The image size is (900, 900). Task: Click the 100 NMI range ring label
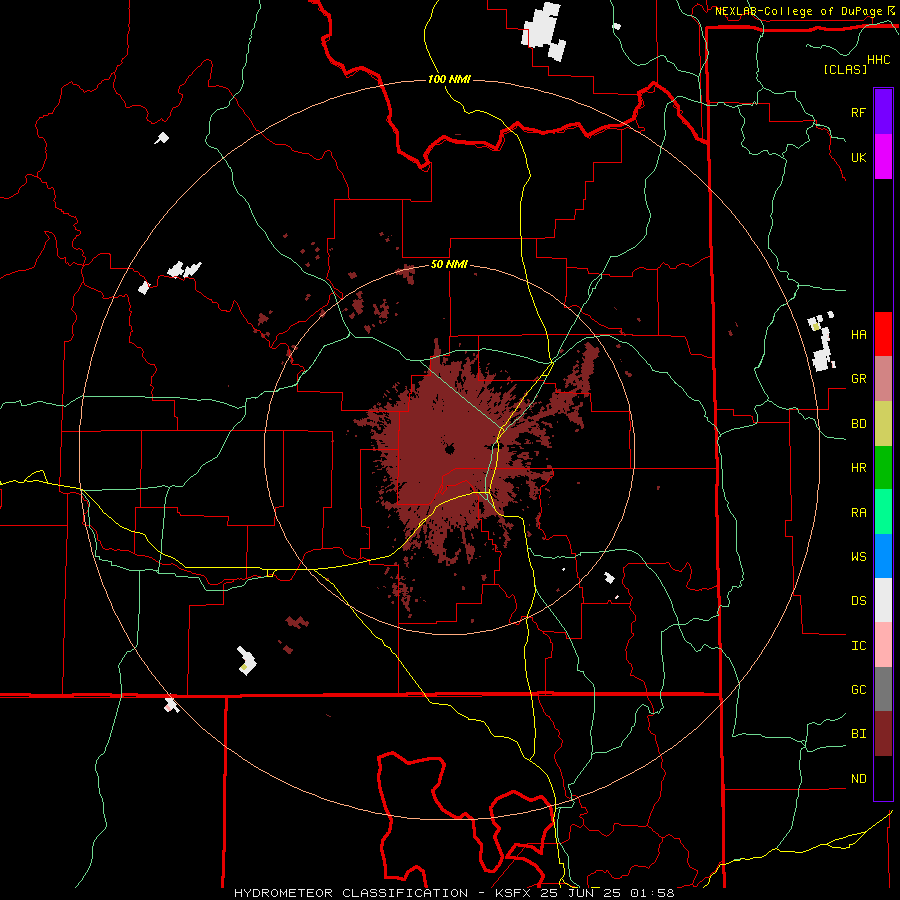[x=449, y=79]
